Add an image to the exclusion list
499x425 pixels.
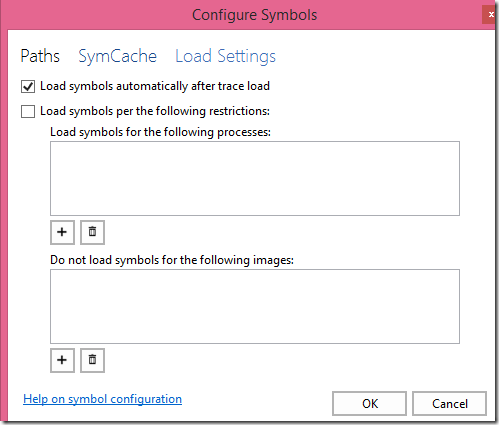62,360
